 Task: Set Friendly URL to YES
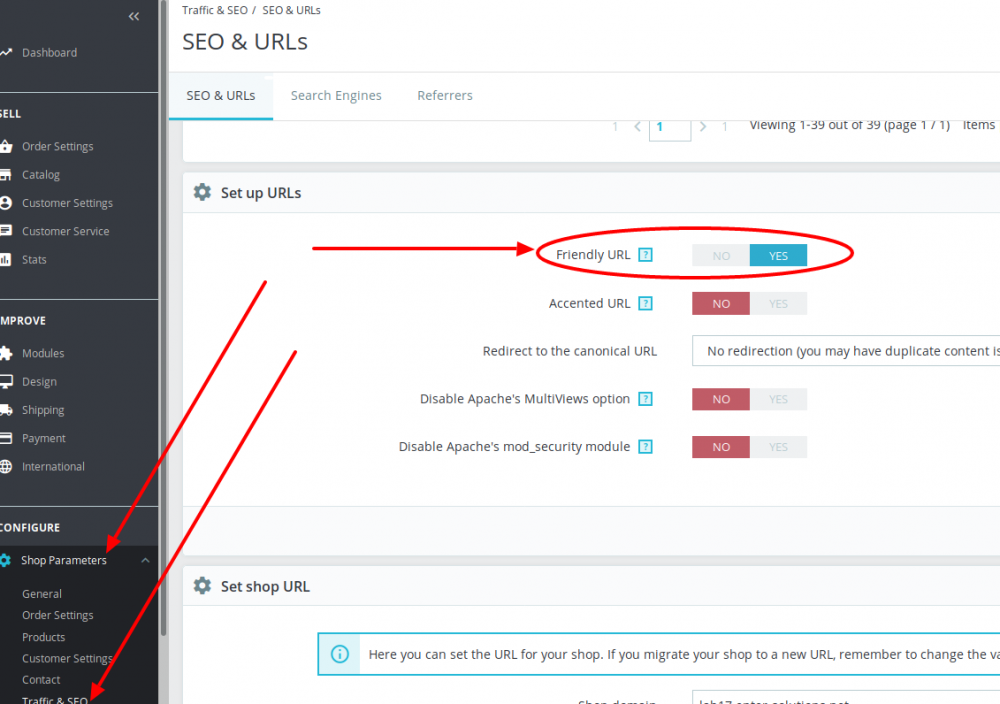tap(778, 256)
